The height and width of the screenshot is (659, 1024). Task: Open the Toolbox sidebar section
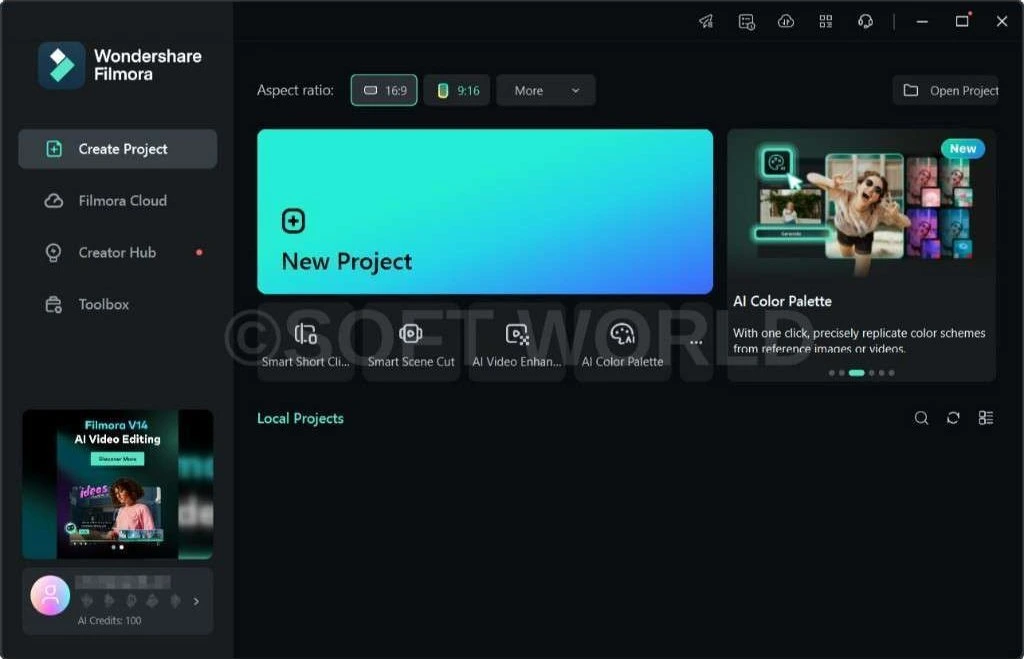point(118,304)
